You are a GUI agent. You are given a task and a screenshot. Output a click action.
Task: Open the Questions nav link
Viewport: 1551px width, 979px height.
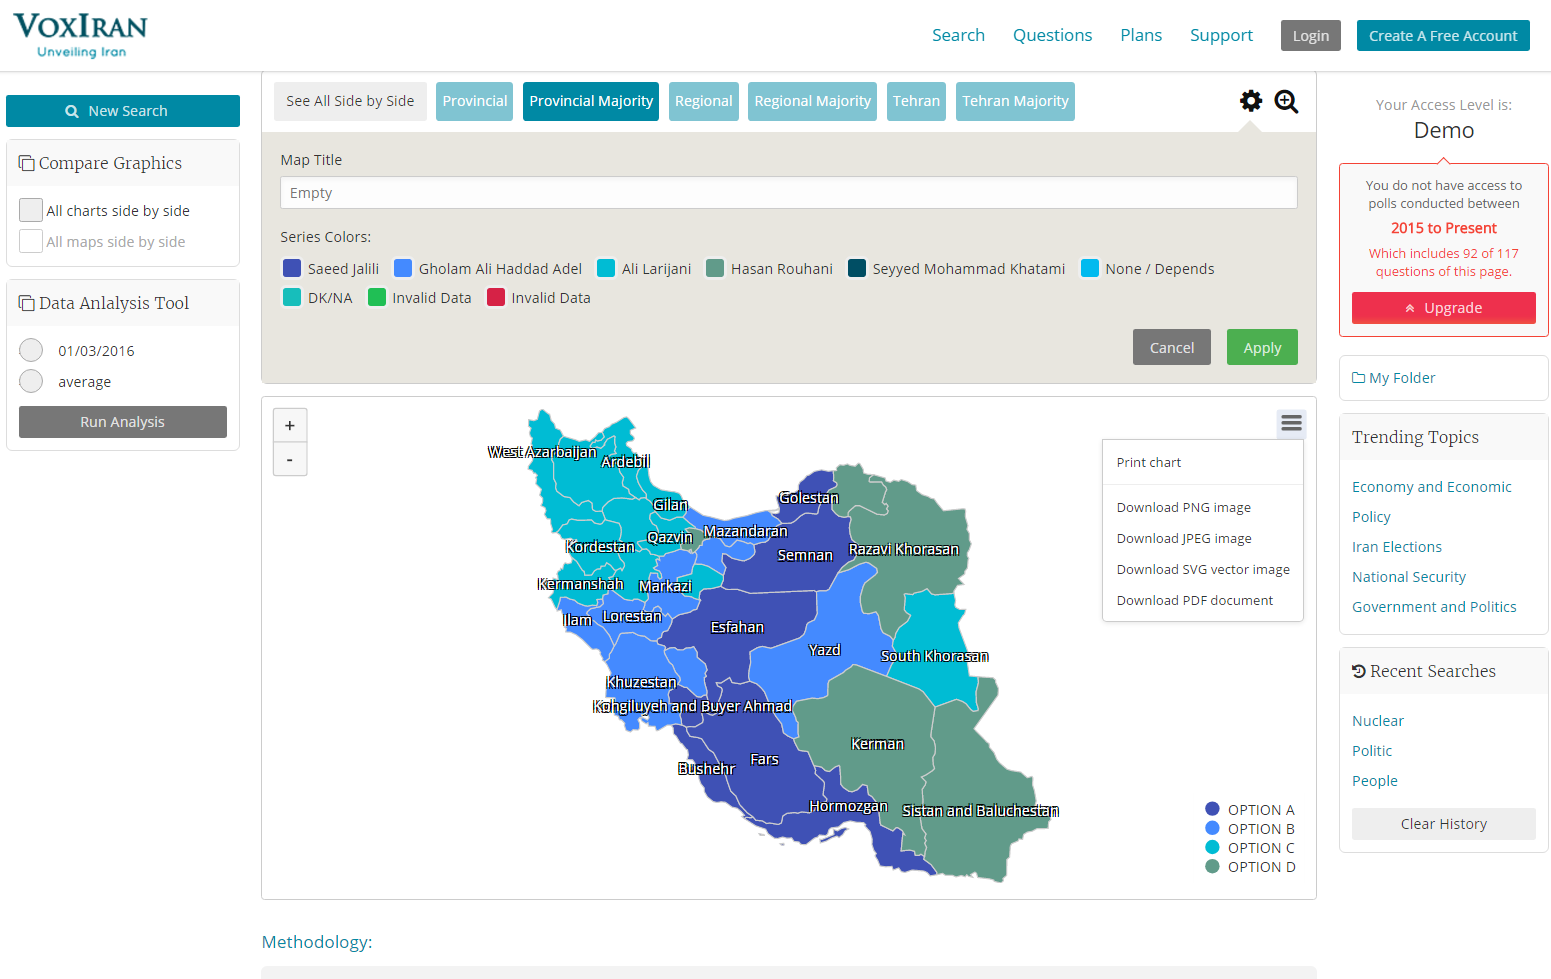(x=1052, y=35)
